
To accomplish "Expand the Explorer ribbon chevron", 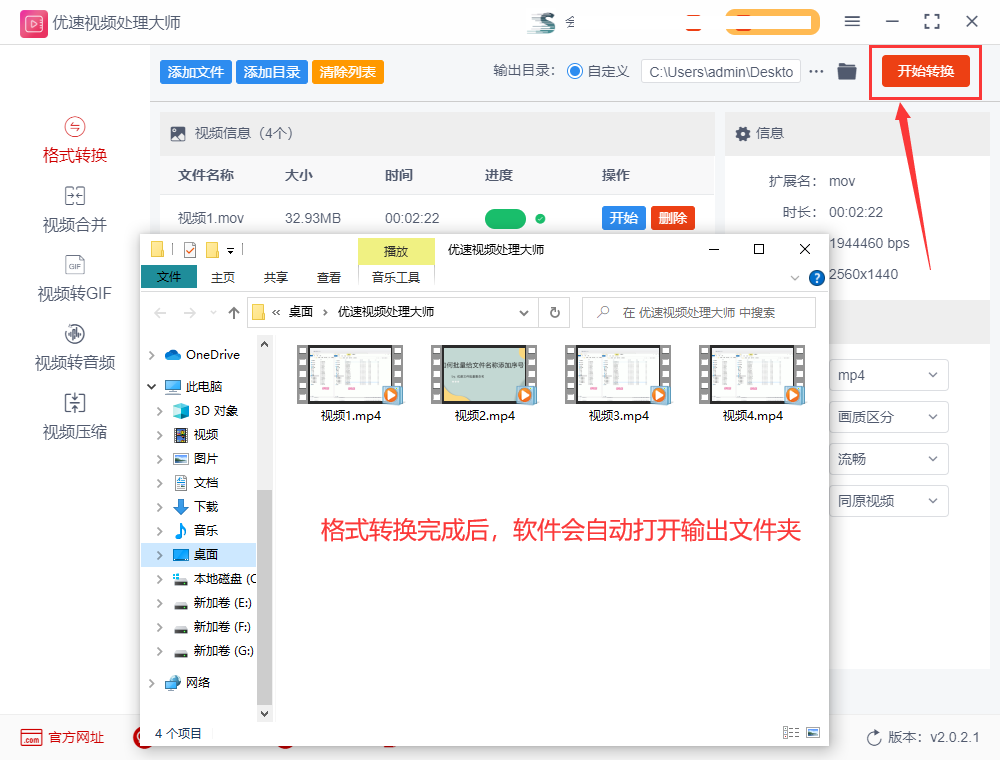I will click(795, 278).
